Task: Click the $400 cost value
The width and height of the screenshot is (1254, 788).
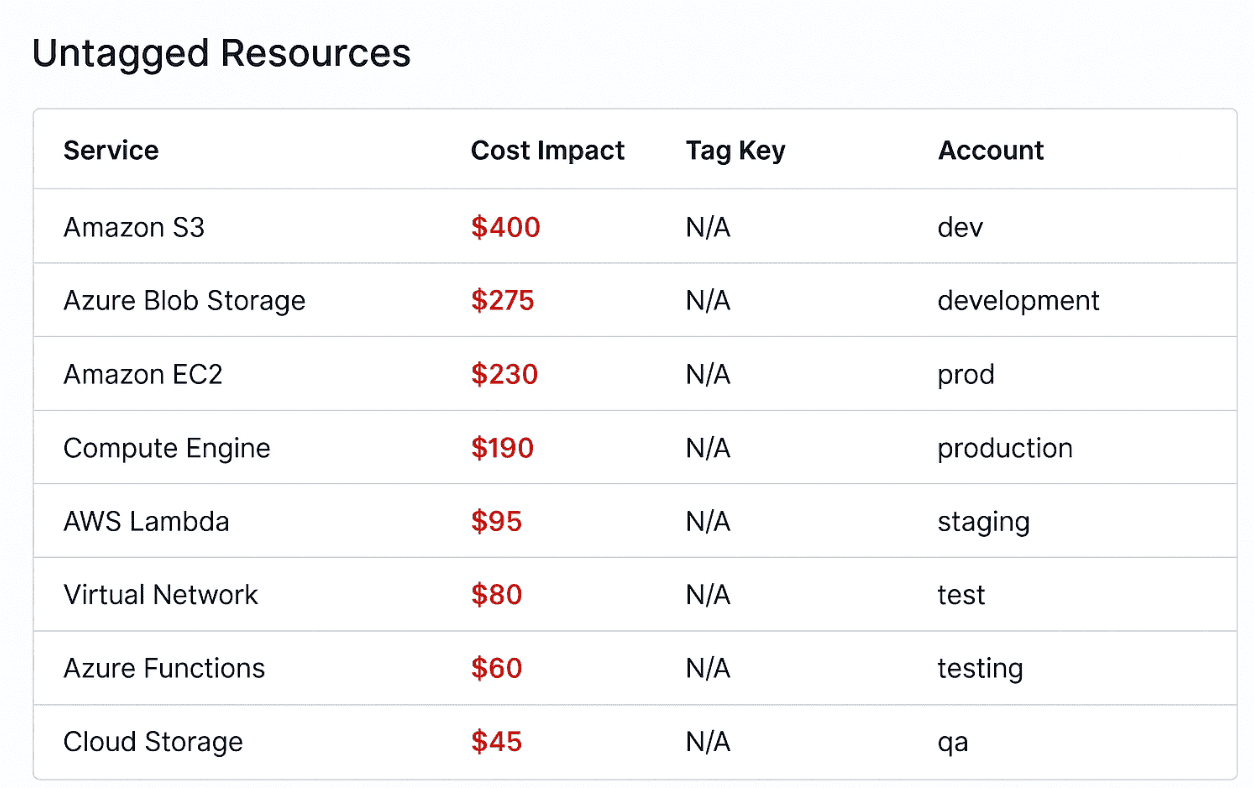Action: (506, 227)
